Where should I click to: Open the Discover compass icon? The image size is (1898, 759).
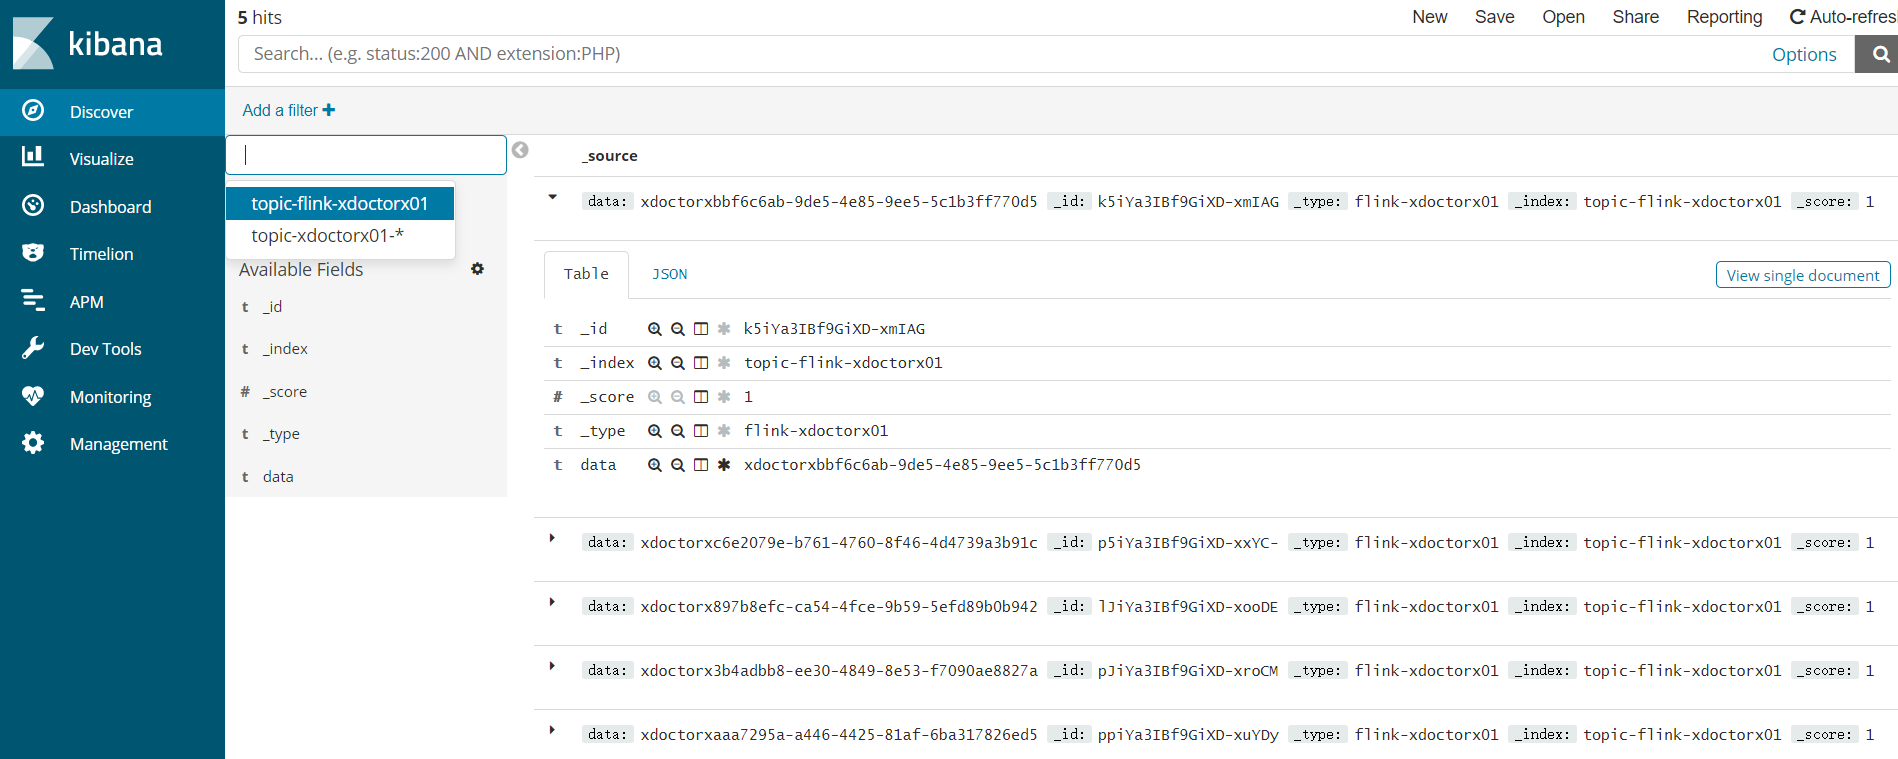pos(33,111)
